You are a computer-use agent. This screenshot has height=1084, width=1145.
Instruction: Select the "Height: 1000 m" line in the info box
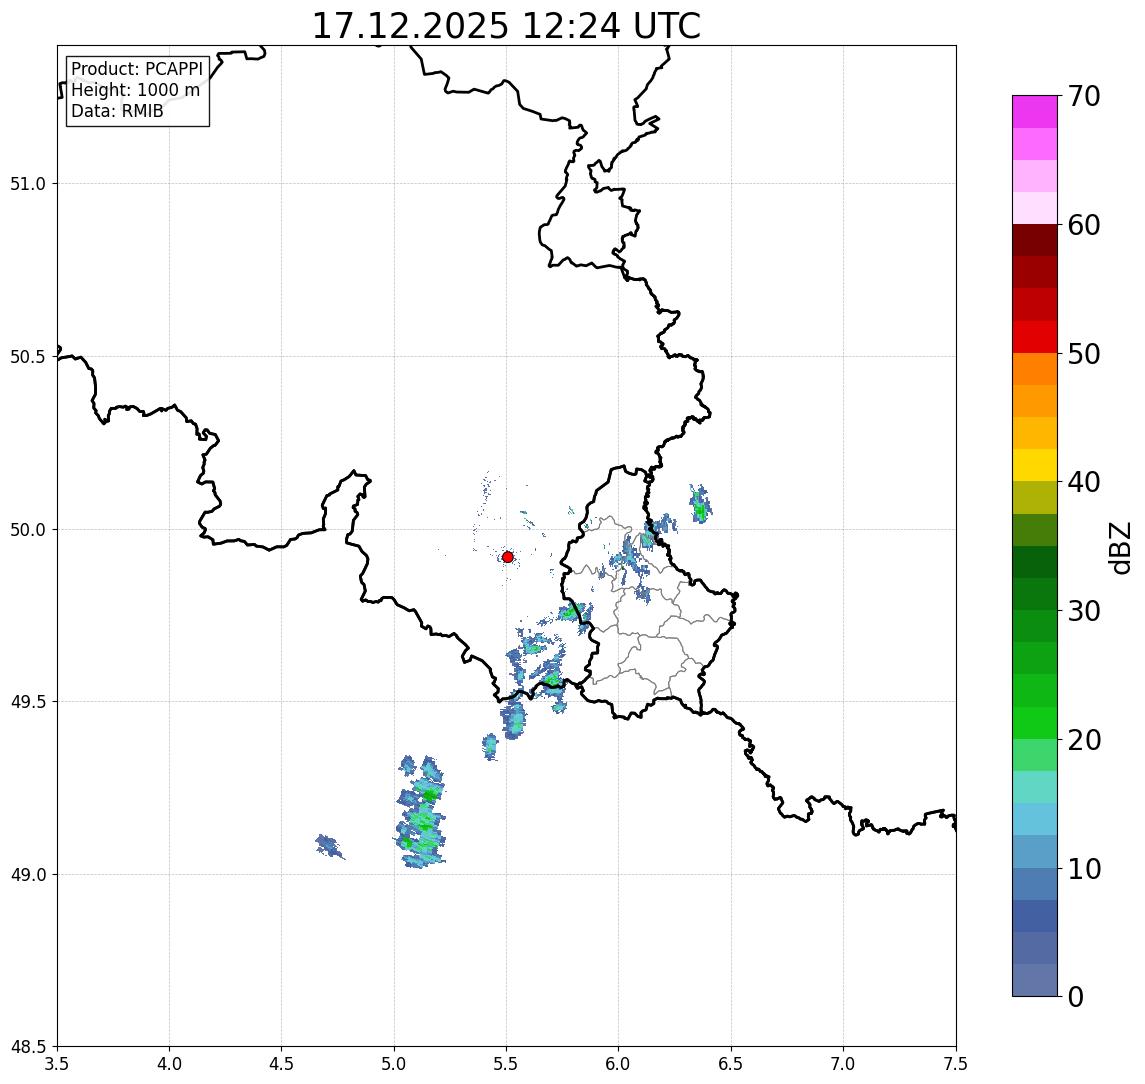coord(135,90)
